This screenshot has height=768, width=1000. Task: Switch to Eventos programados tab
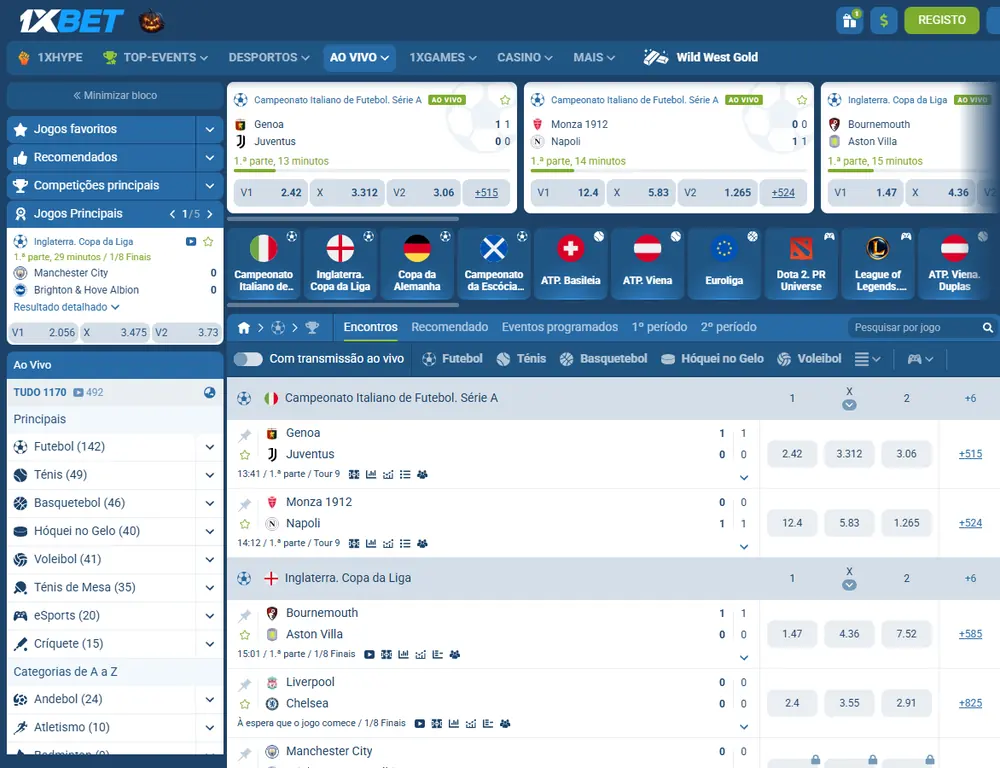tap(560, 327)
